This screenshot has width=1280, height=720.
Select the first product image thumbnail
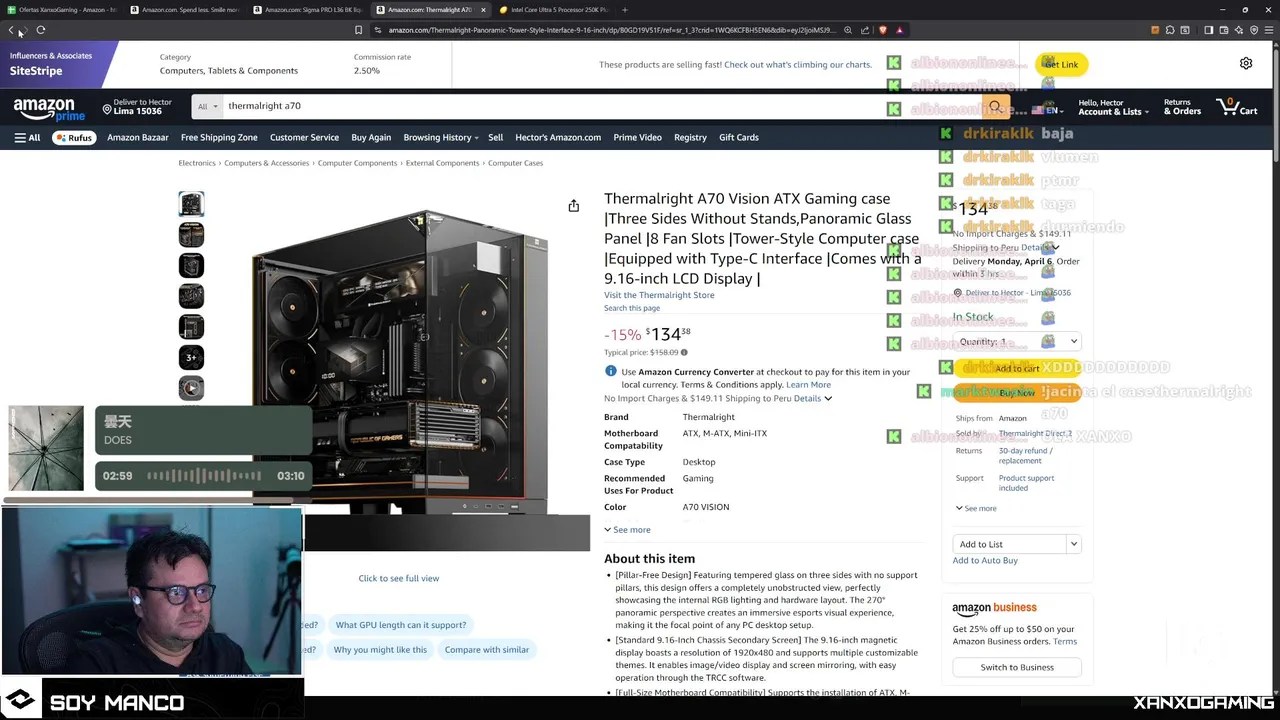pos(191,204)
